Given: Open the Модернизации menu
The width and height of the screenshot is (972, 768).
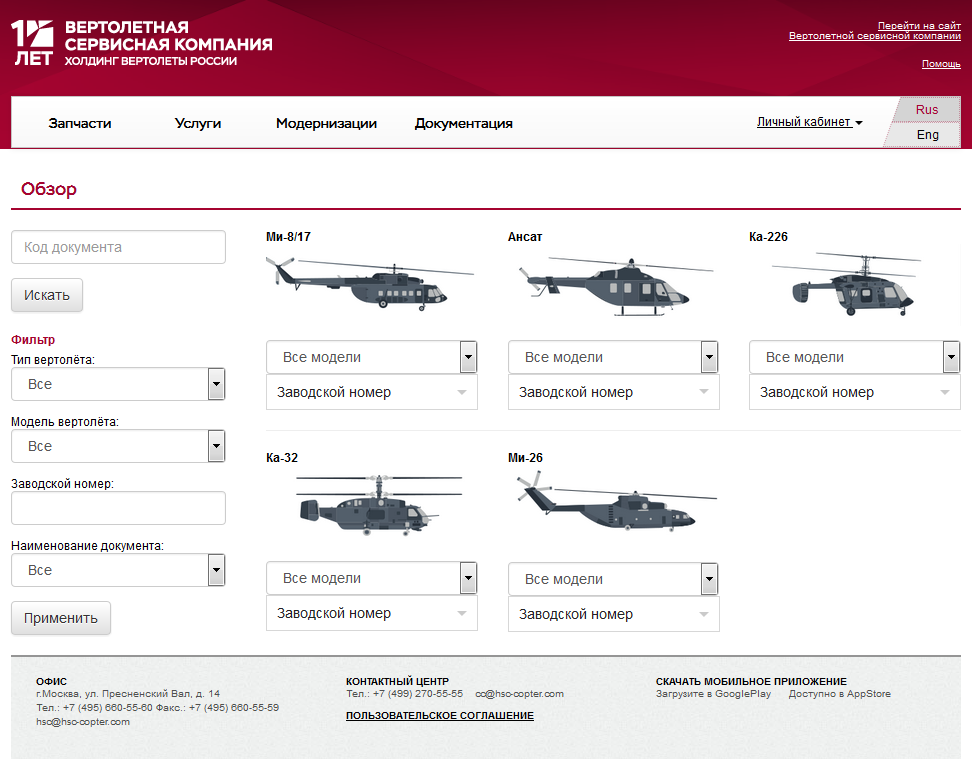Looking at the screenshot, I should tap(326, 123).
